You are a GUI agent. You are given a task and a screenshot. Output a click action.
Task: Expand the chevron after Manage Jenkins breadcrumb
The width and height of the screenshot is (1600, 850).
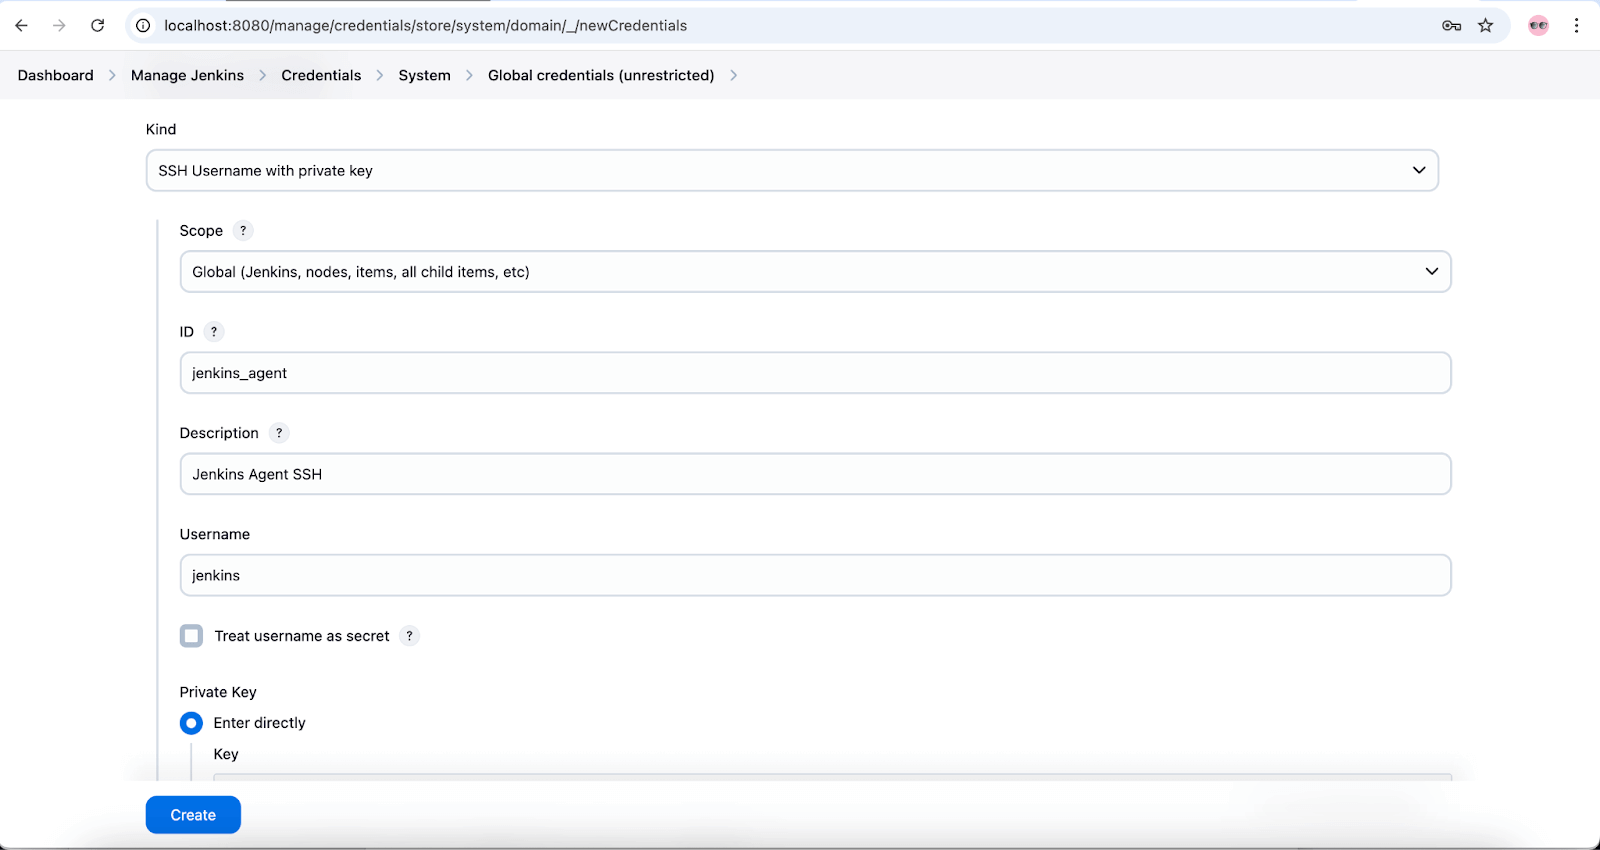263,75
